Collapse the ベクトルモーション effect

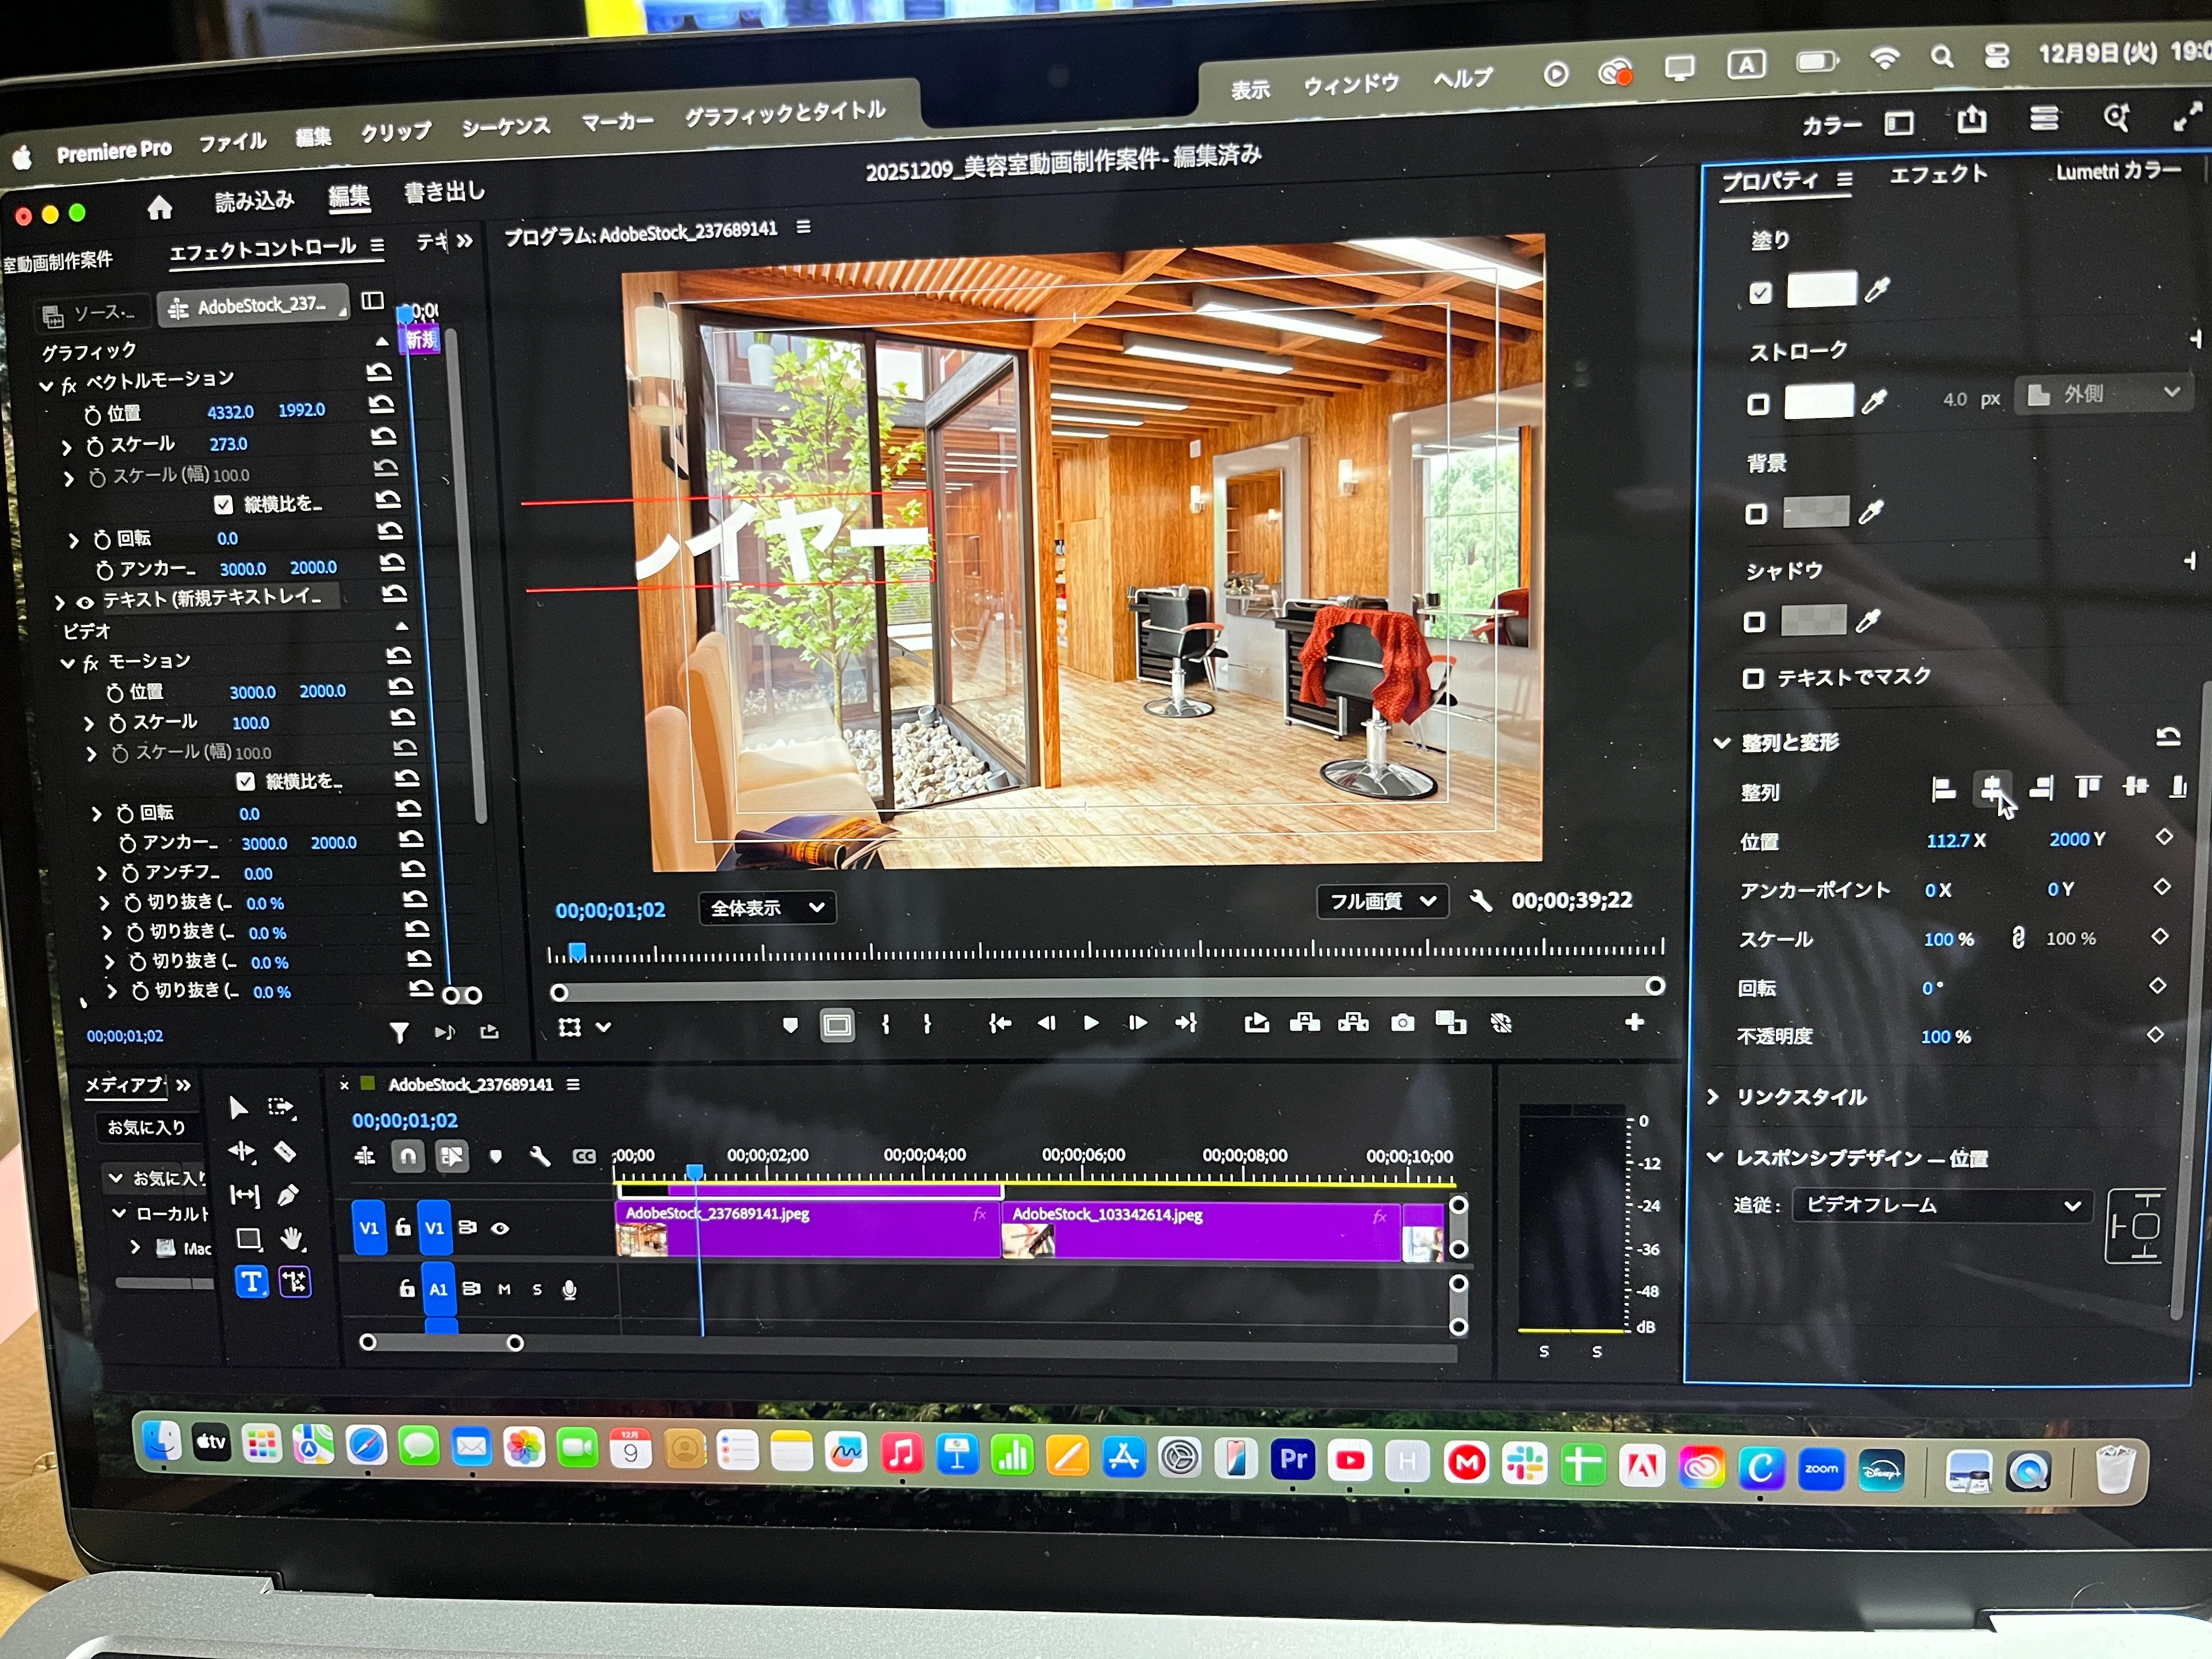pos(46,385)
